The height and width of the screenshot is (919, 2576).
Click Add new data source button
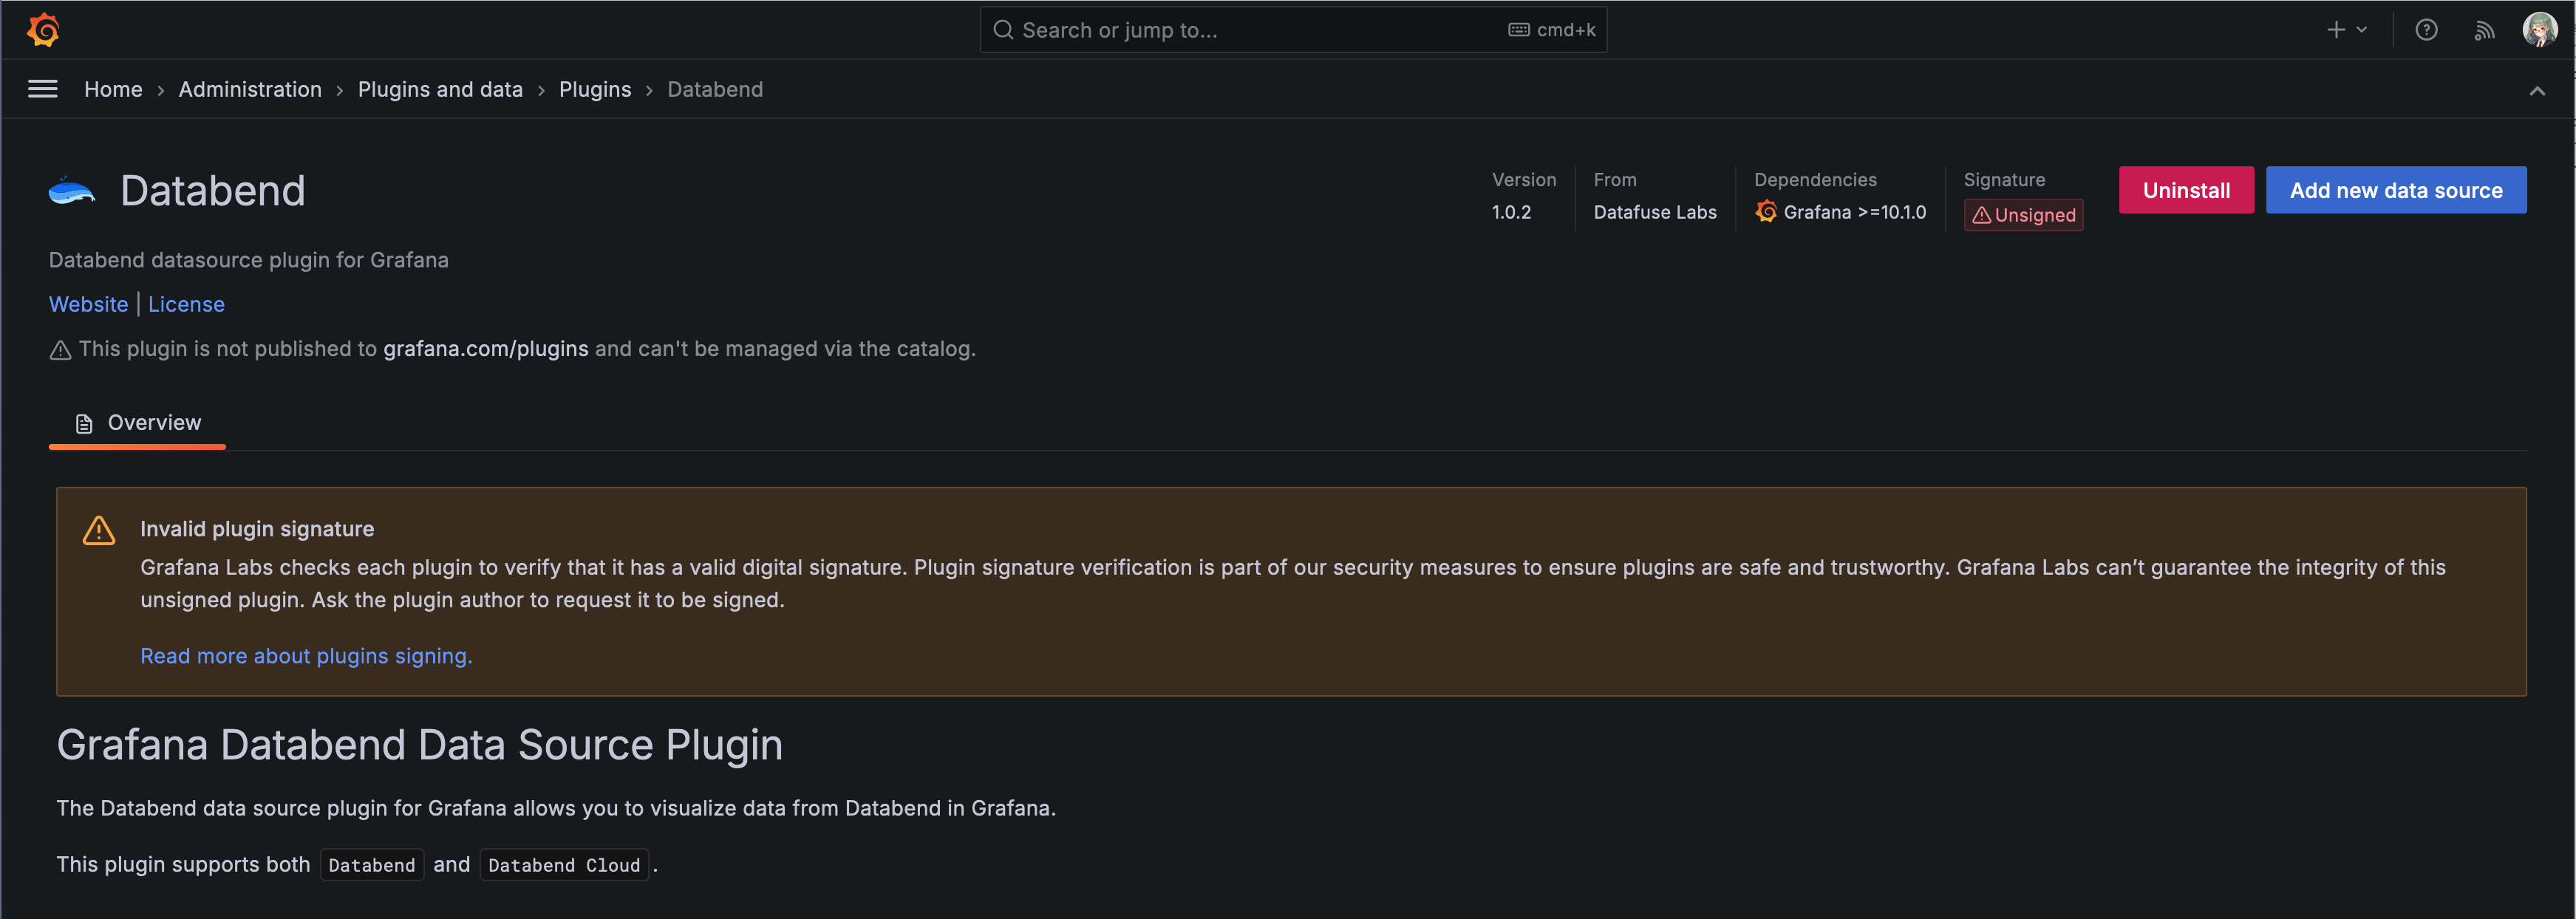(2395, 190)
